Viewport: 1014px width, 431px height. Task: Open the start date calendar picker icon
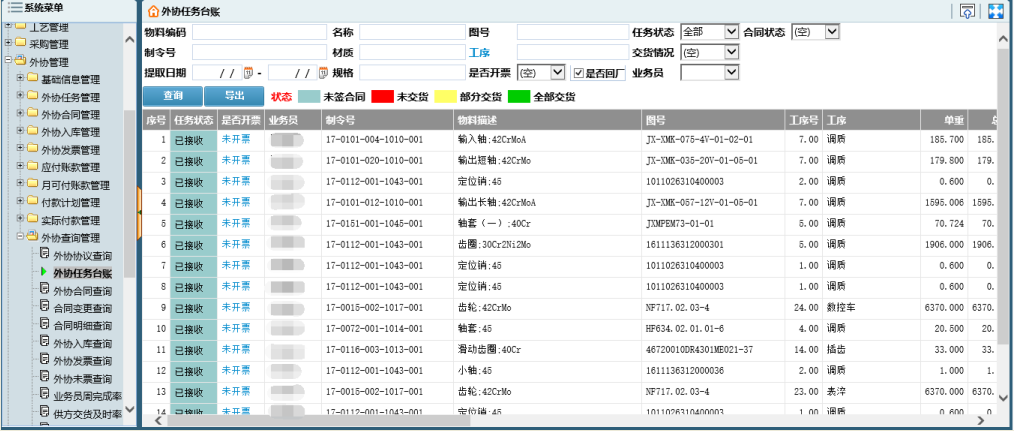pyautogui.click(x=246, y=73)
